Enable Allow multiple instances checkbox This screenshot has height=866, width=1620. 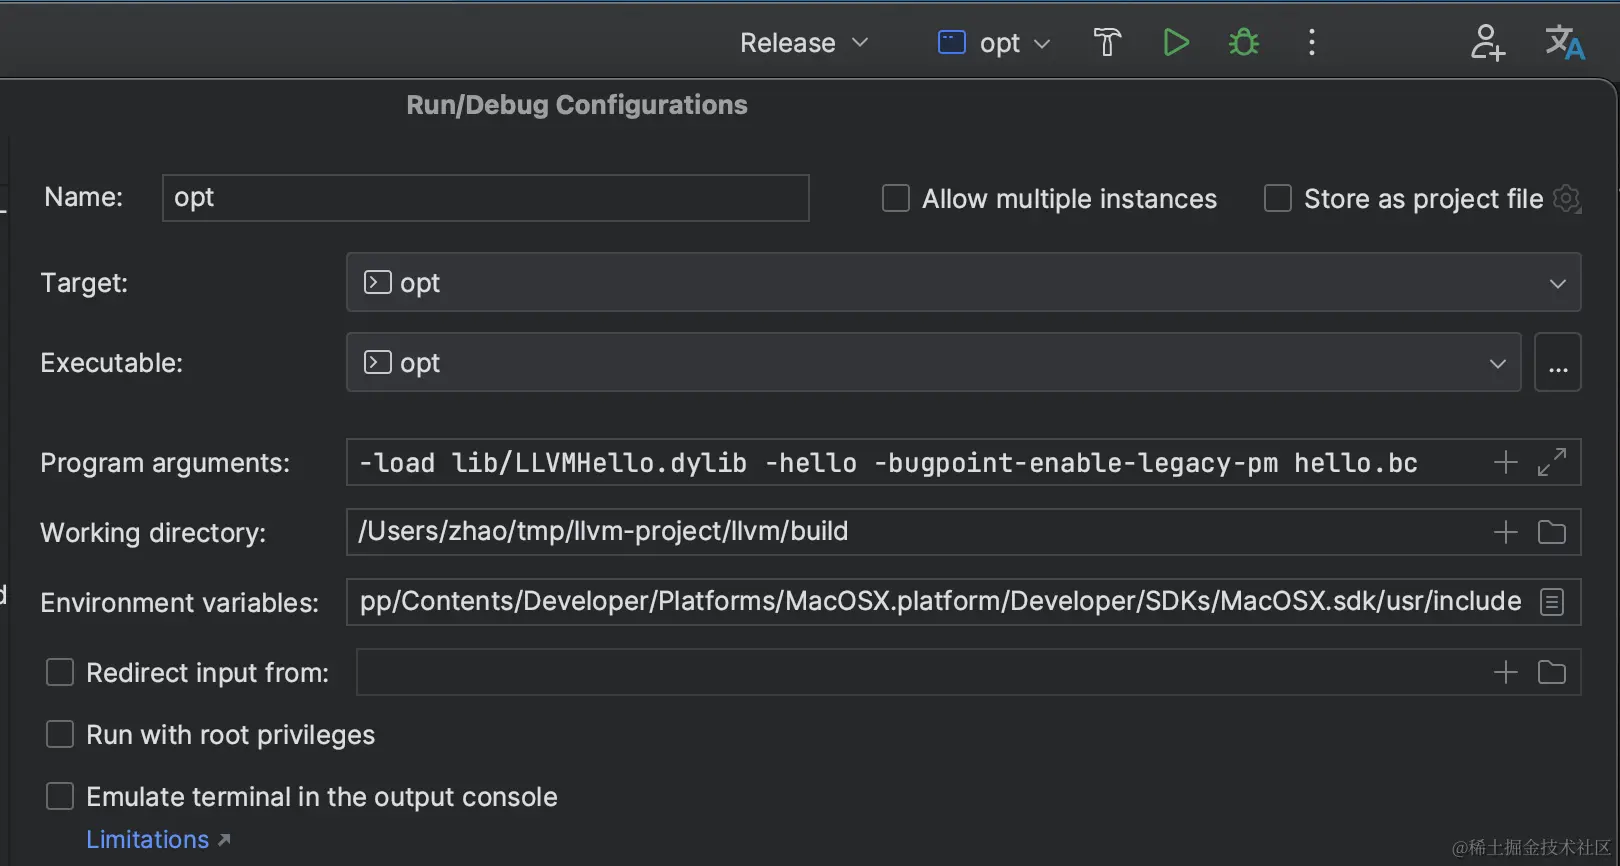(x=896, y=198)
